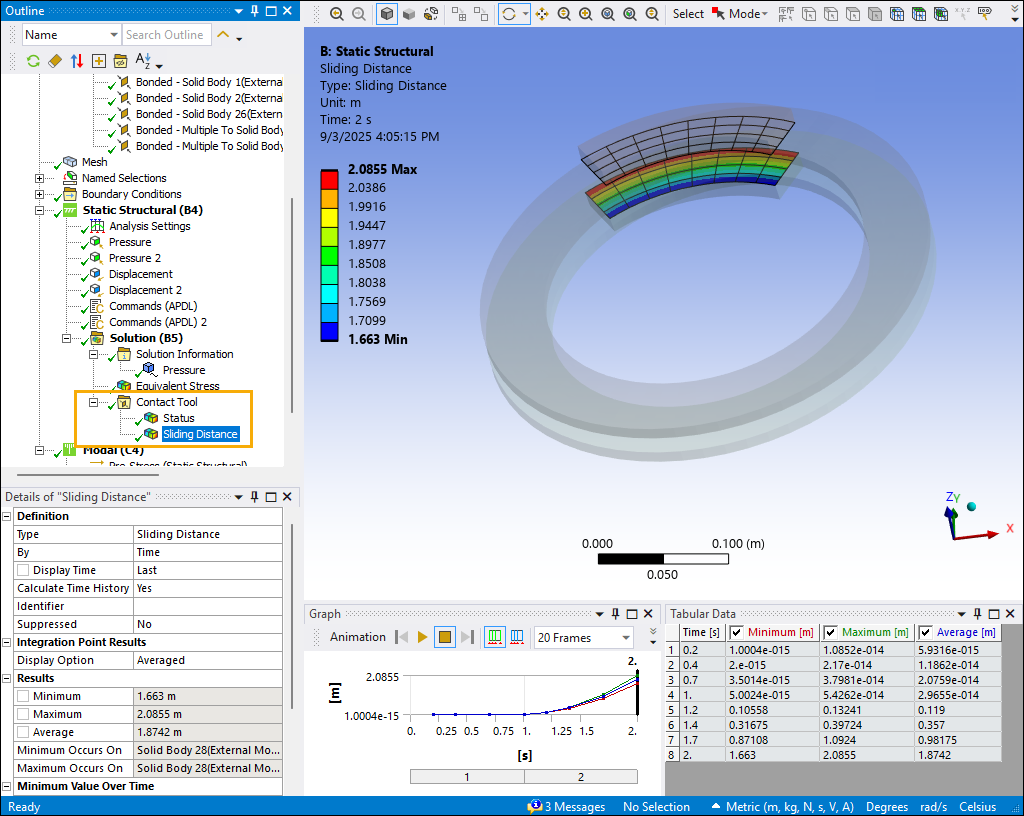Image resolution: width=1024 pixels, height=816 pixels.
Task: Select the Equivalent Stress result in tree
Action: coord(177,386)
